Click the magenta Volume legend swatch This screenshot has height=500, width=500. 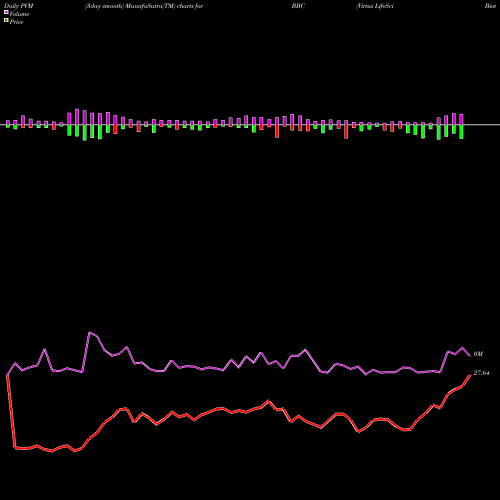6,13
